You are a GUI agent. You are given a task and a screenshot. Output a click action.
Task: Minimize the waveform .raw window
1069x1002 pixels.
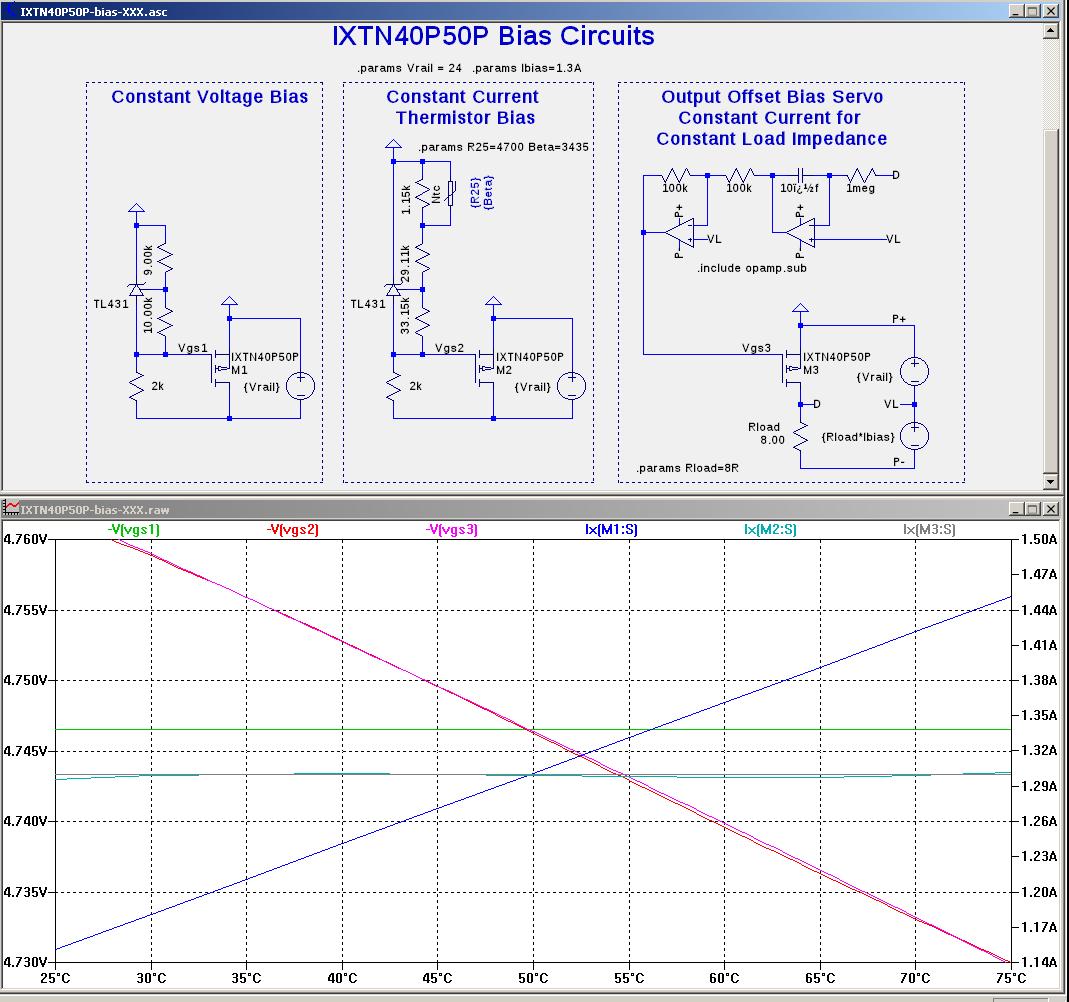[x=1016, y=508]
